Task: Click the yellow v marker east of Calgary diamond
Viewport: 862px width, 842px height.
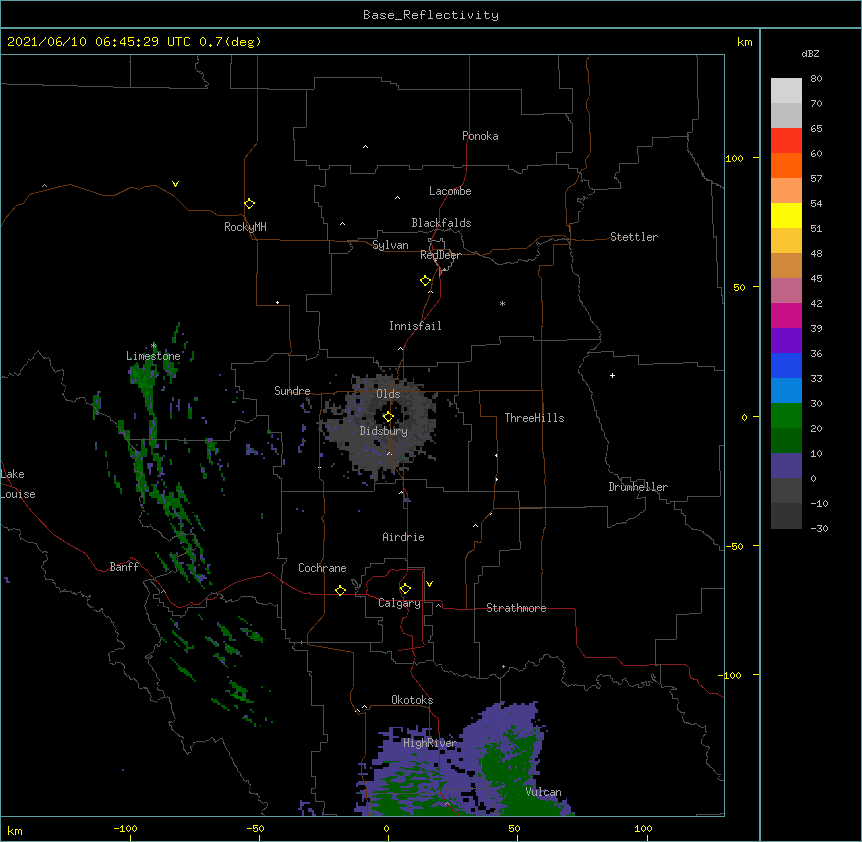Action: (429, 584)
